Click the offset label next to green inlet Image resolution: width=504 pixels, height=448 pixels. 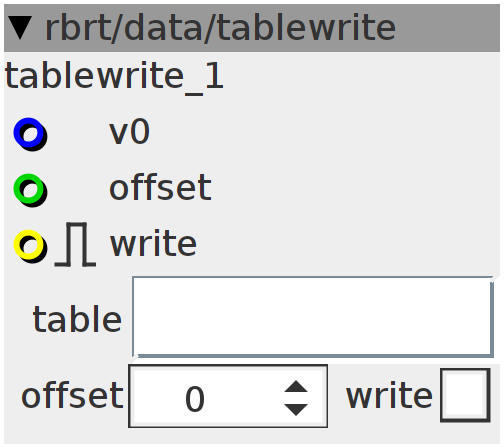pyautogui.click(x=160, y=187)
